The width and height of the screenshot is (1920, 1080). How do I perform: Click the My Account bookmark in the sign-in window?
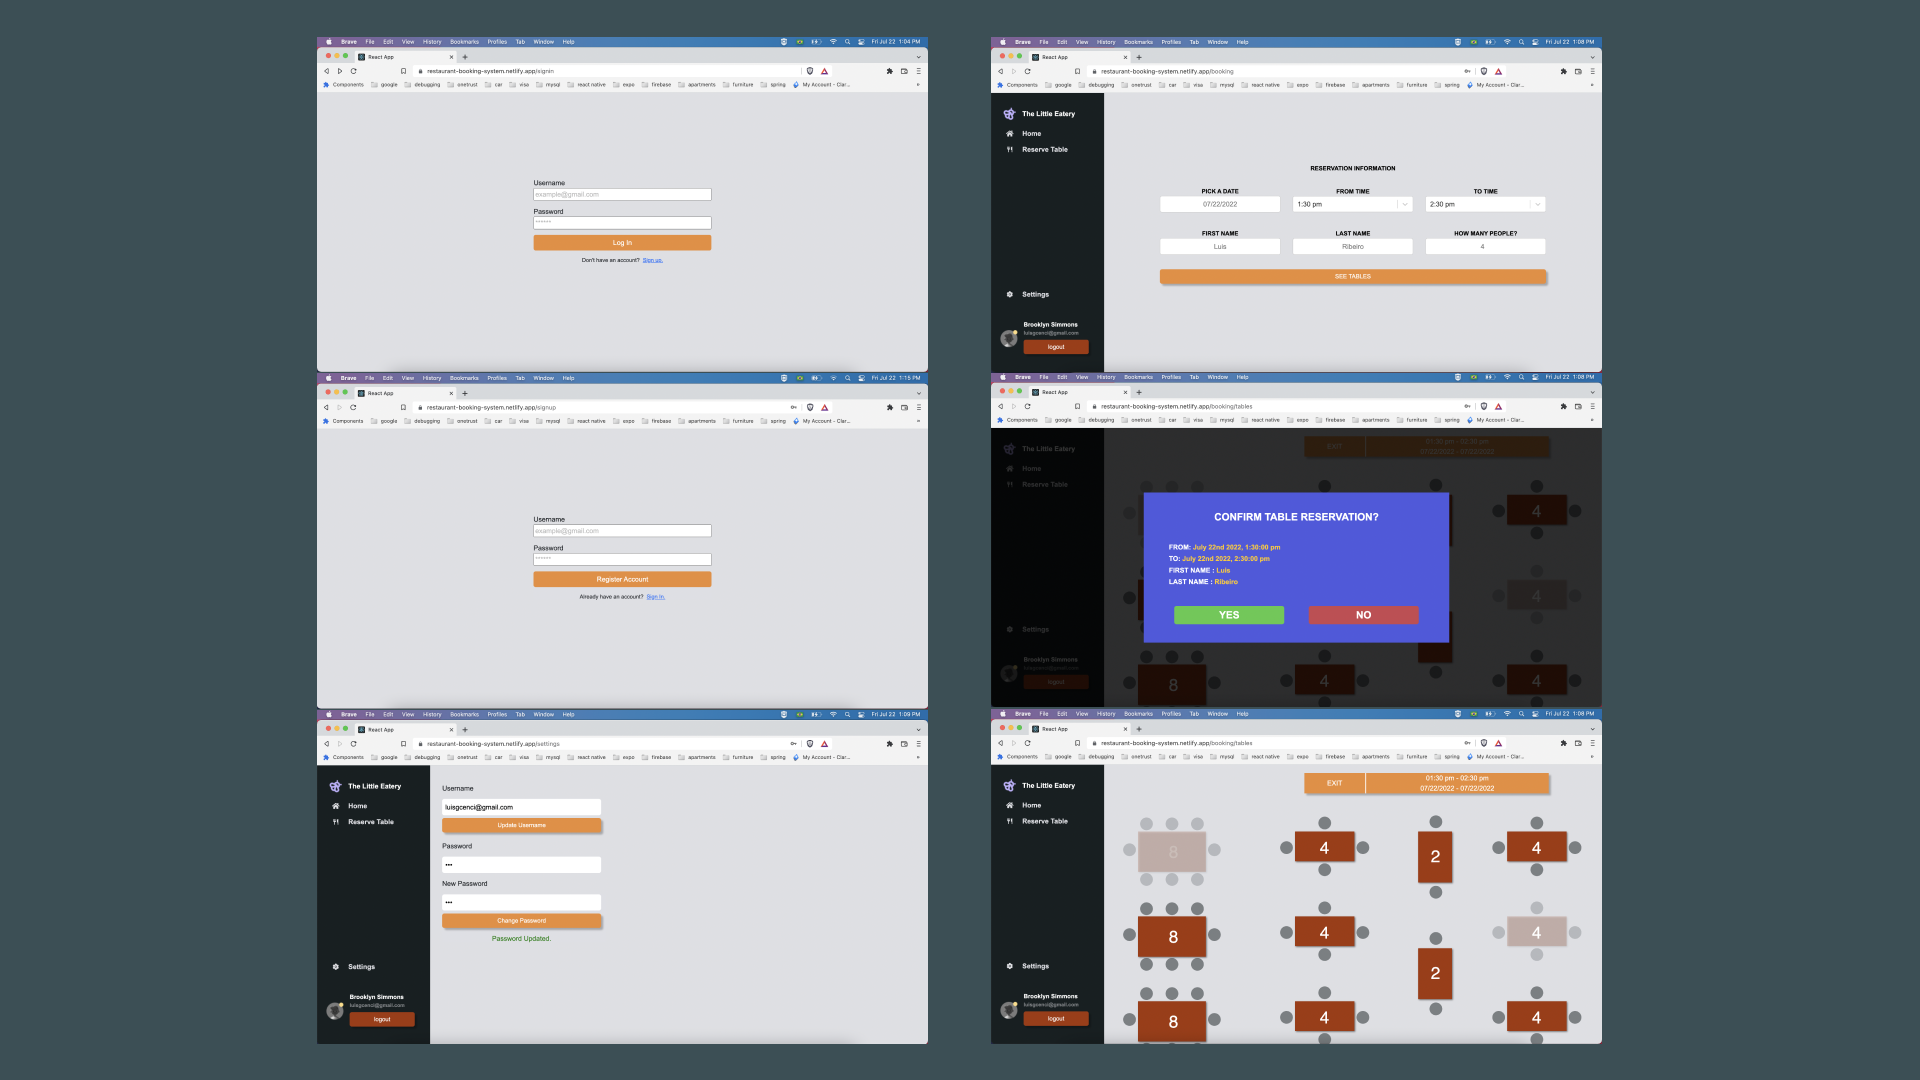(822, 85)
